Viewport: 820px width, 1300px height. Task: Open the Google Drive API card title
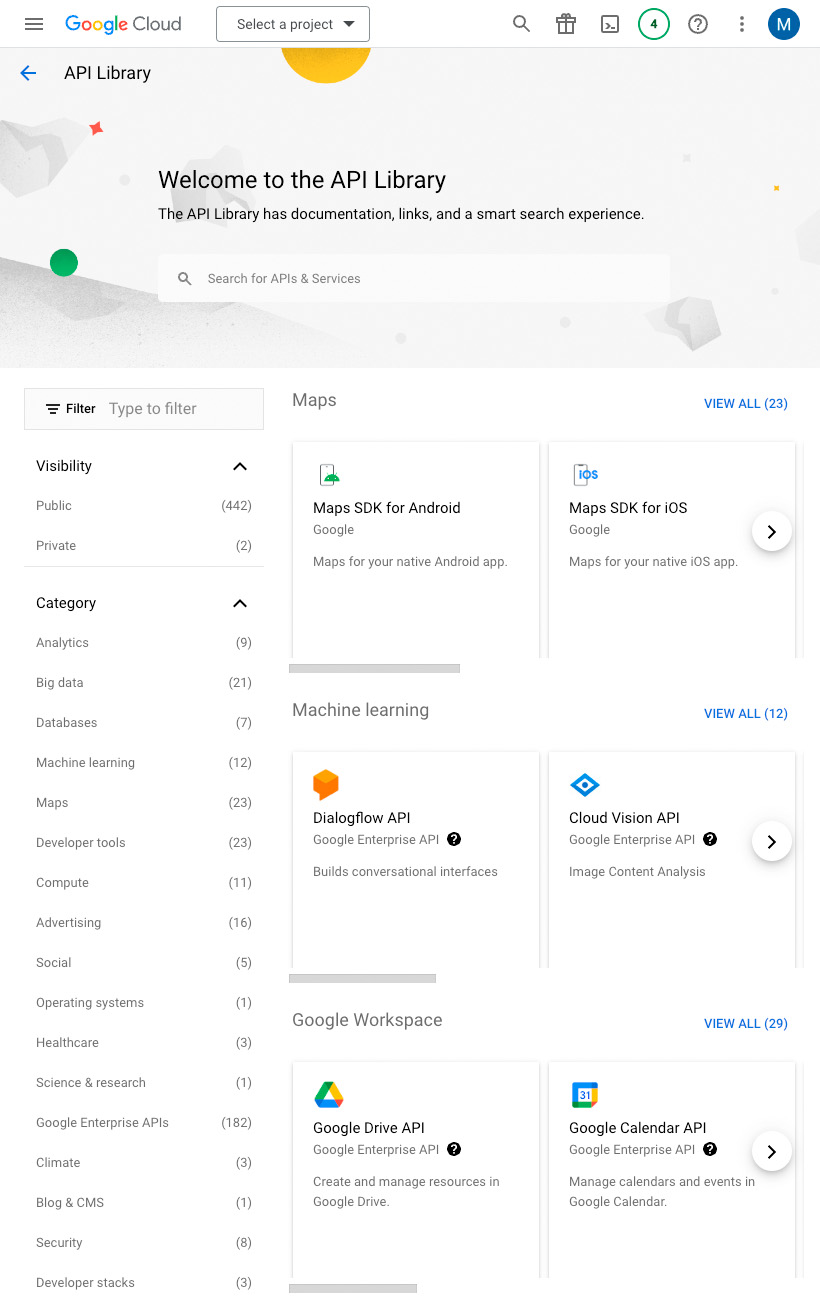369,1128
